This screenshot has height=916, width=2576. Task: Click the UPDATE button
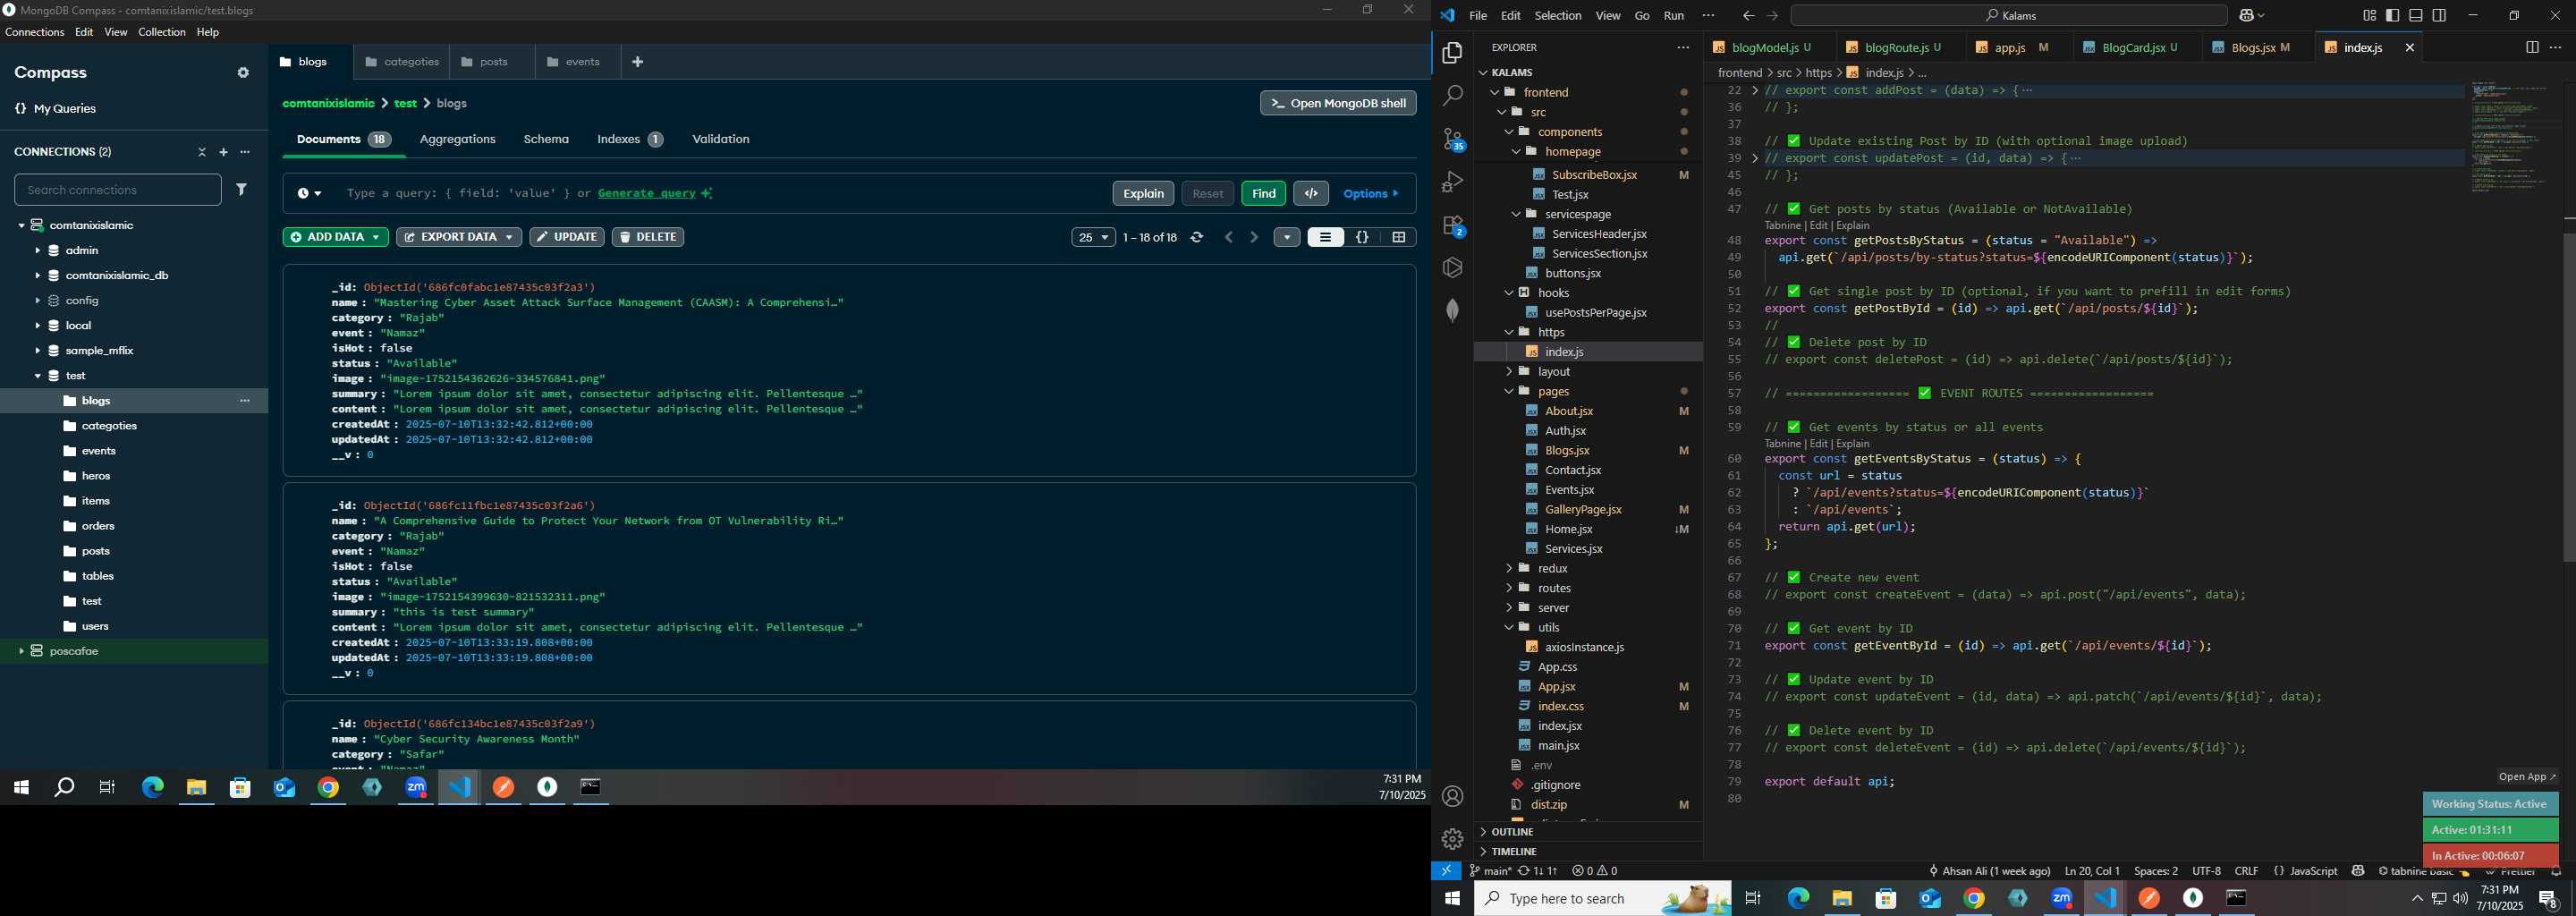[567, 237]
